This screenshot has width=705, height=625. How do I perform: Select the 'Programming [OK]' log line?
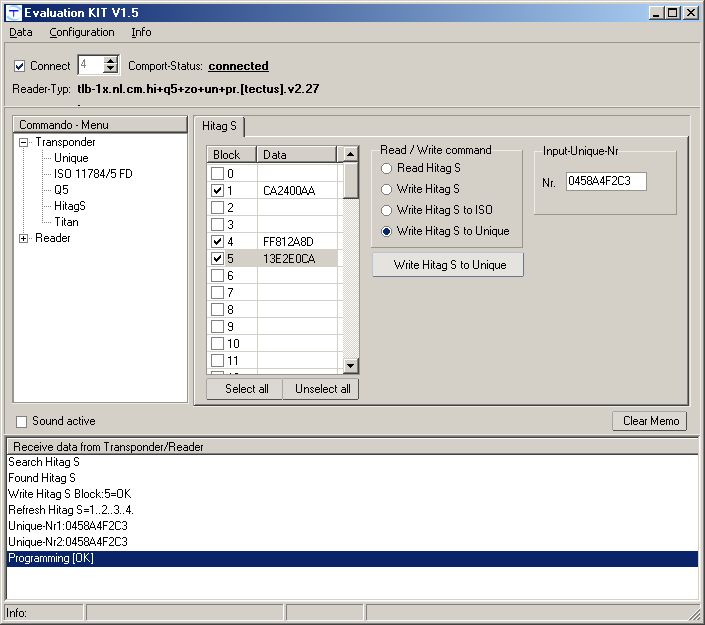352,558
